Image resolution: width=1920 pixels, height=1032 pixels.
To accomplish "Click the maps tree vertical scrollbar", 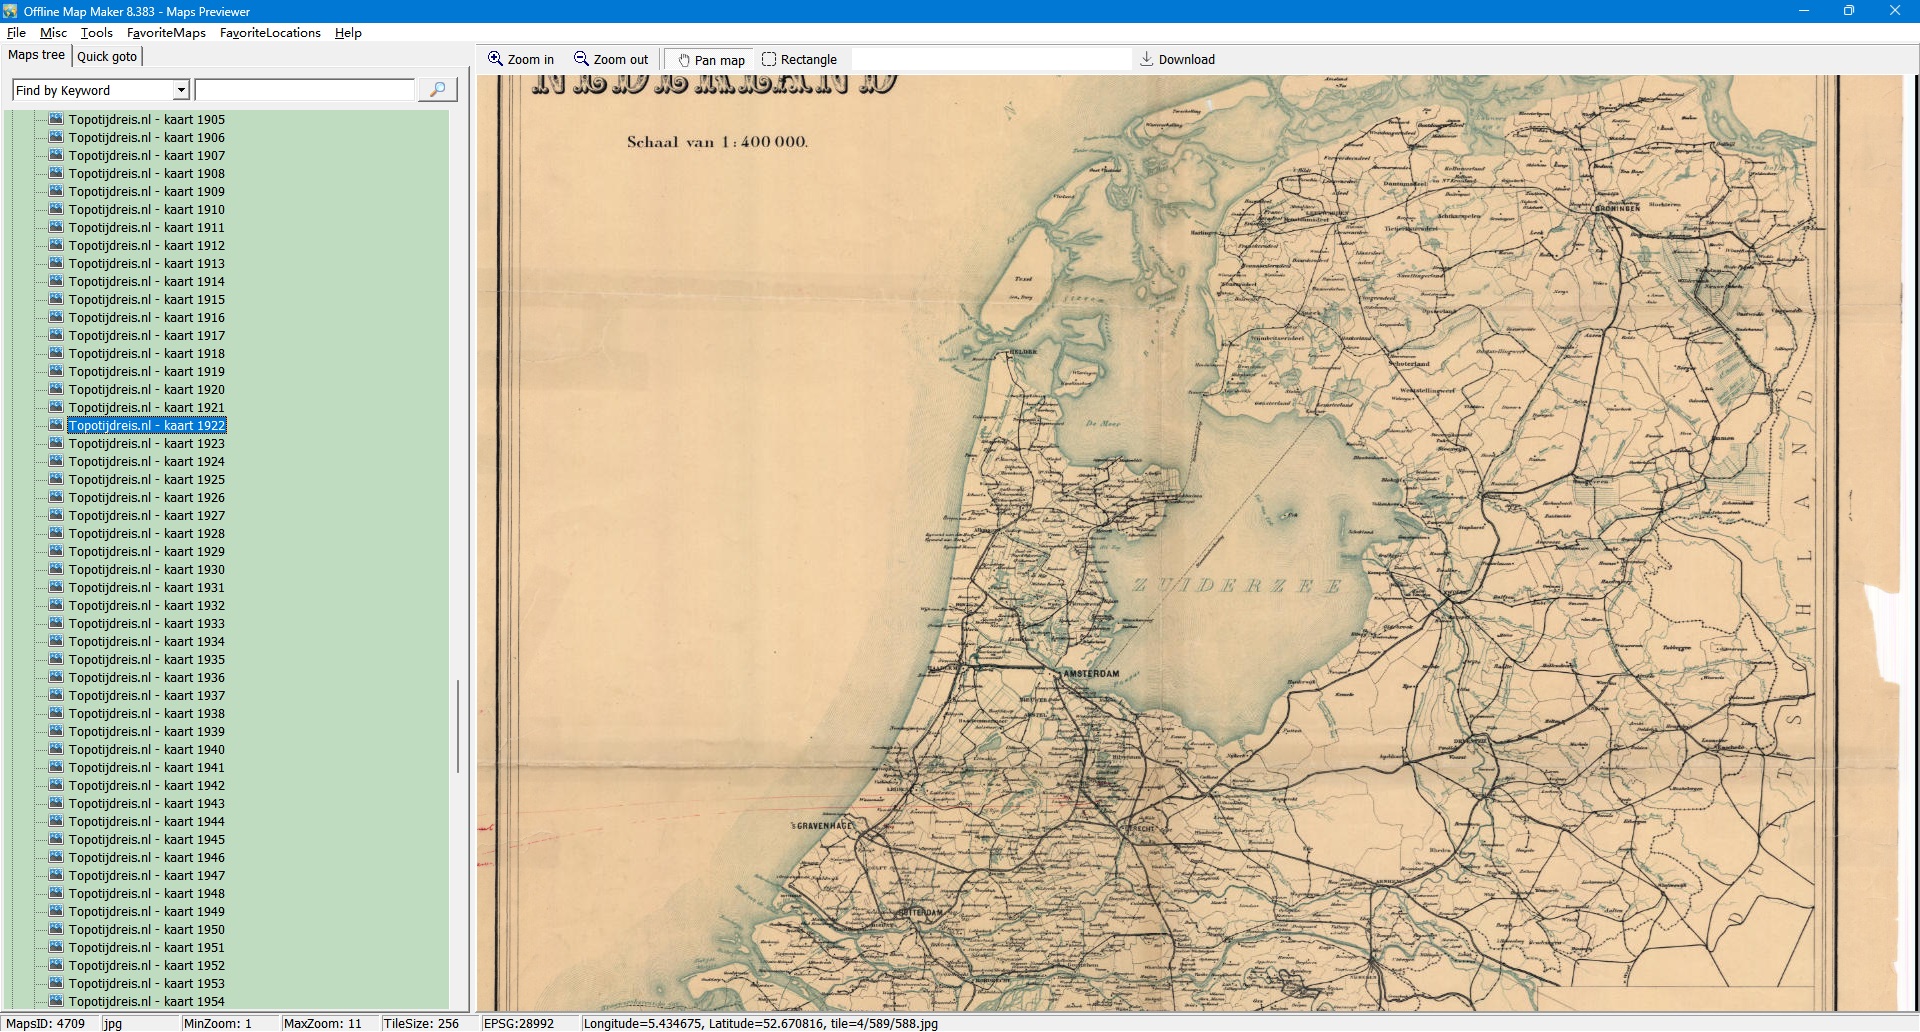I will coord(458,725).
